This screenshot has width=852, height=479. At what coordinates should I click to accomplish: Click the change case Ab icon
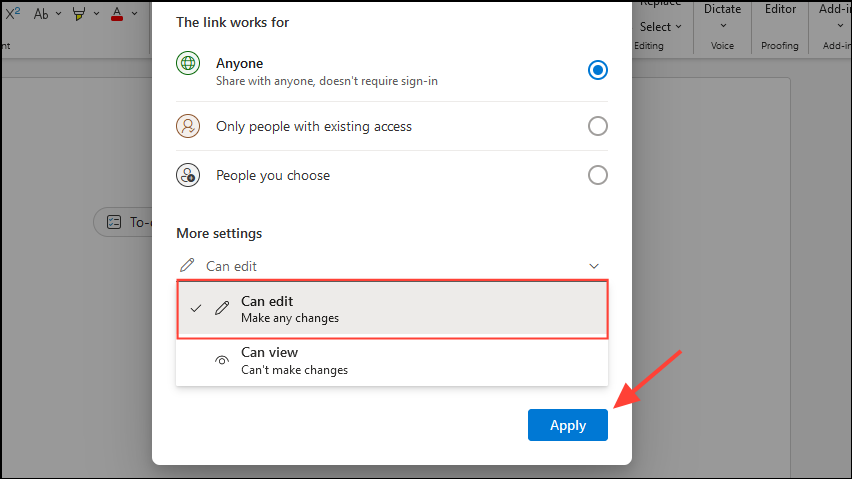tap(41, 13)
